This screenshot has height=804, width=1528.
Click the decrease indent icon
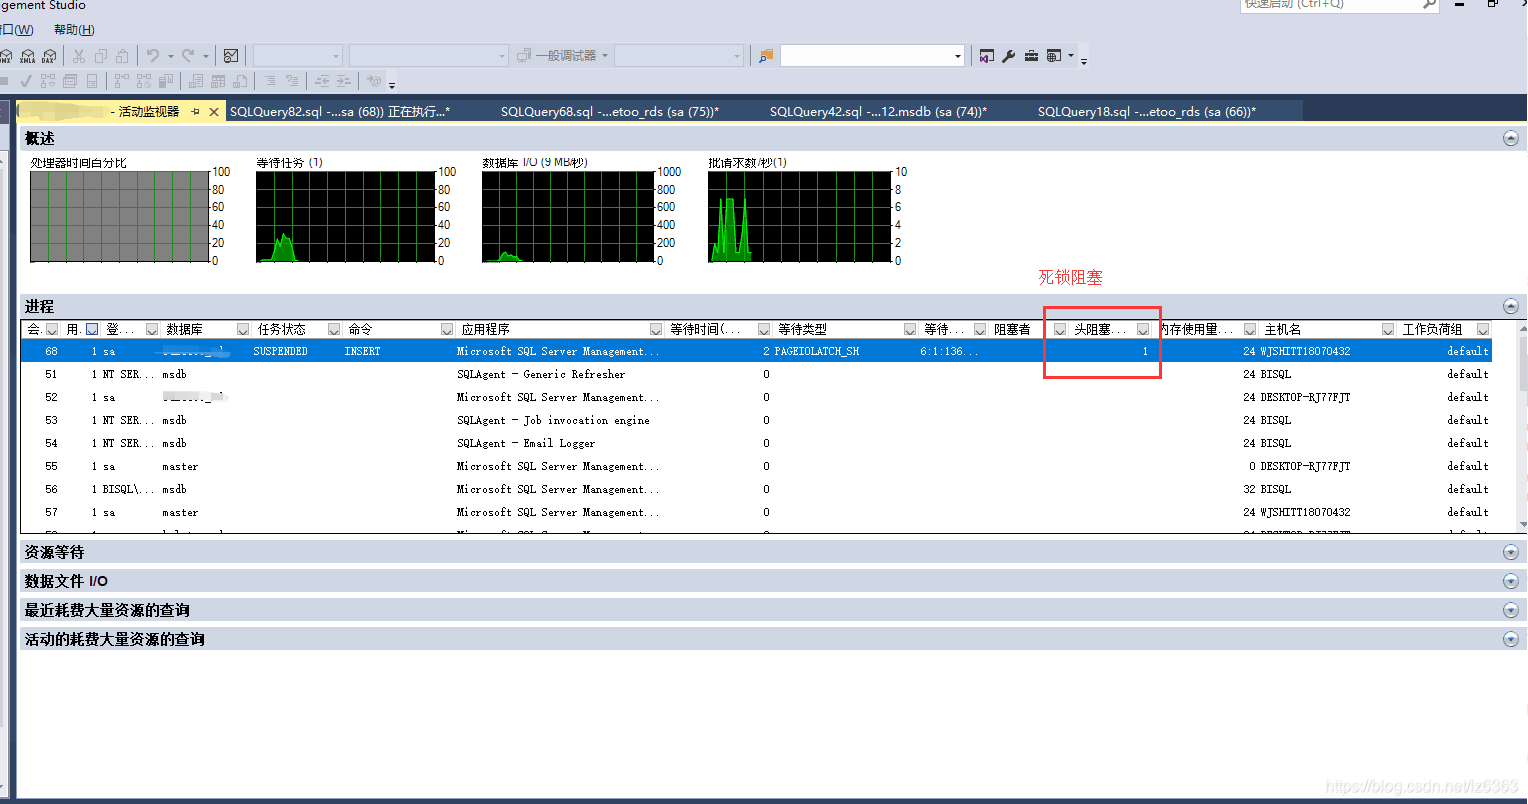coord(322,81)
